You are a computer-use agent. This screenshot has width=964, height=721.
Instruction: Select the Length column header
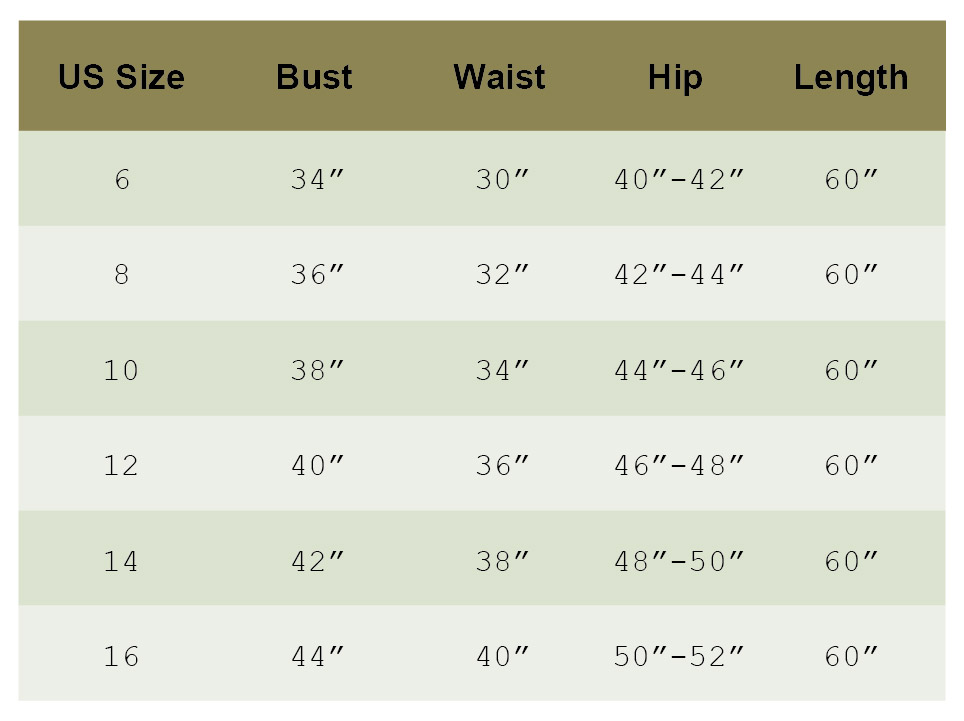click(x=851, y=78)
